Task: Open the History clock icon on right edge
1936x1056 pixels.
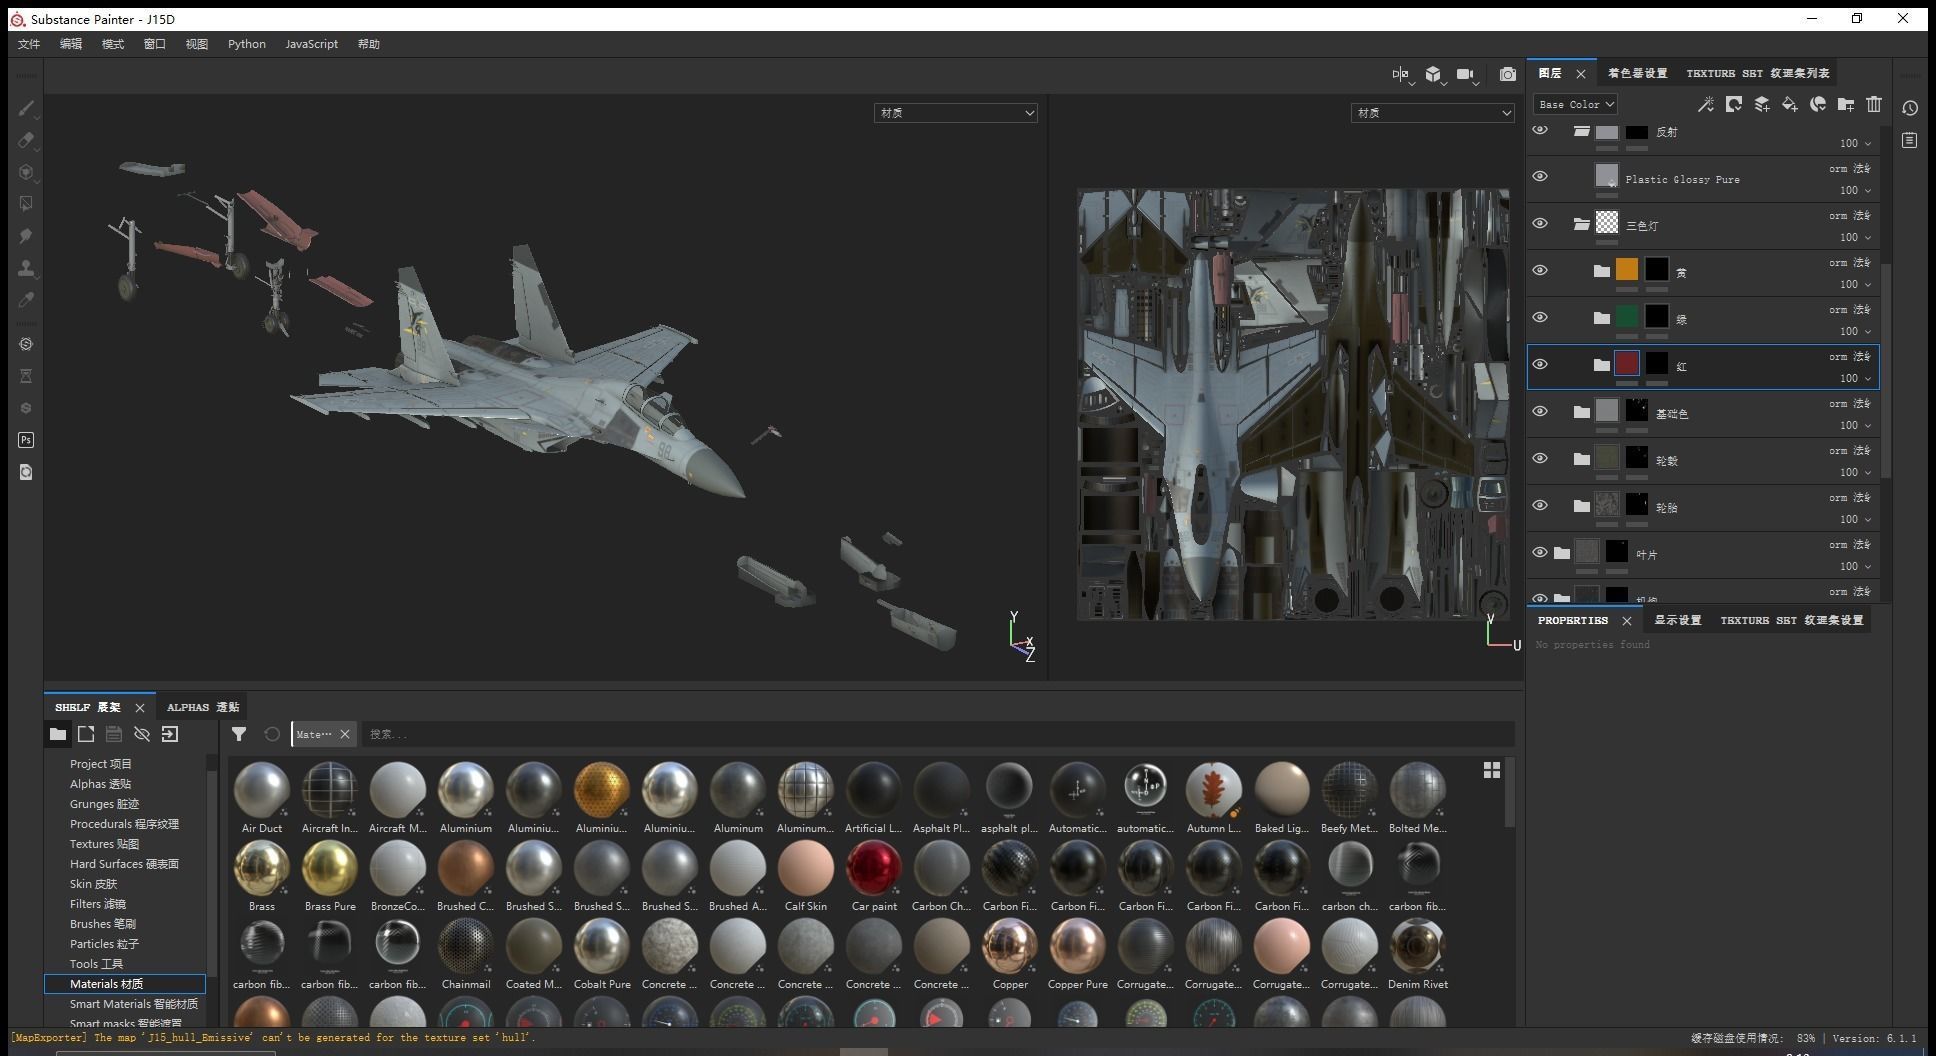Action: 1910,108
